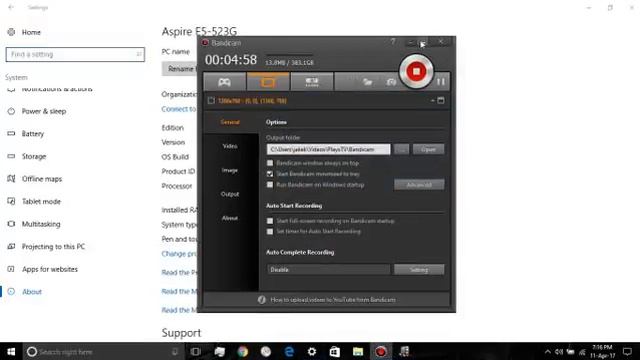Select the HDMI device recording mode icon
This screenshot has width=640, height=360.
click(x=312, y=82)
